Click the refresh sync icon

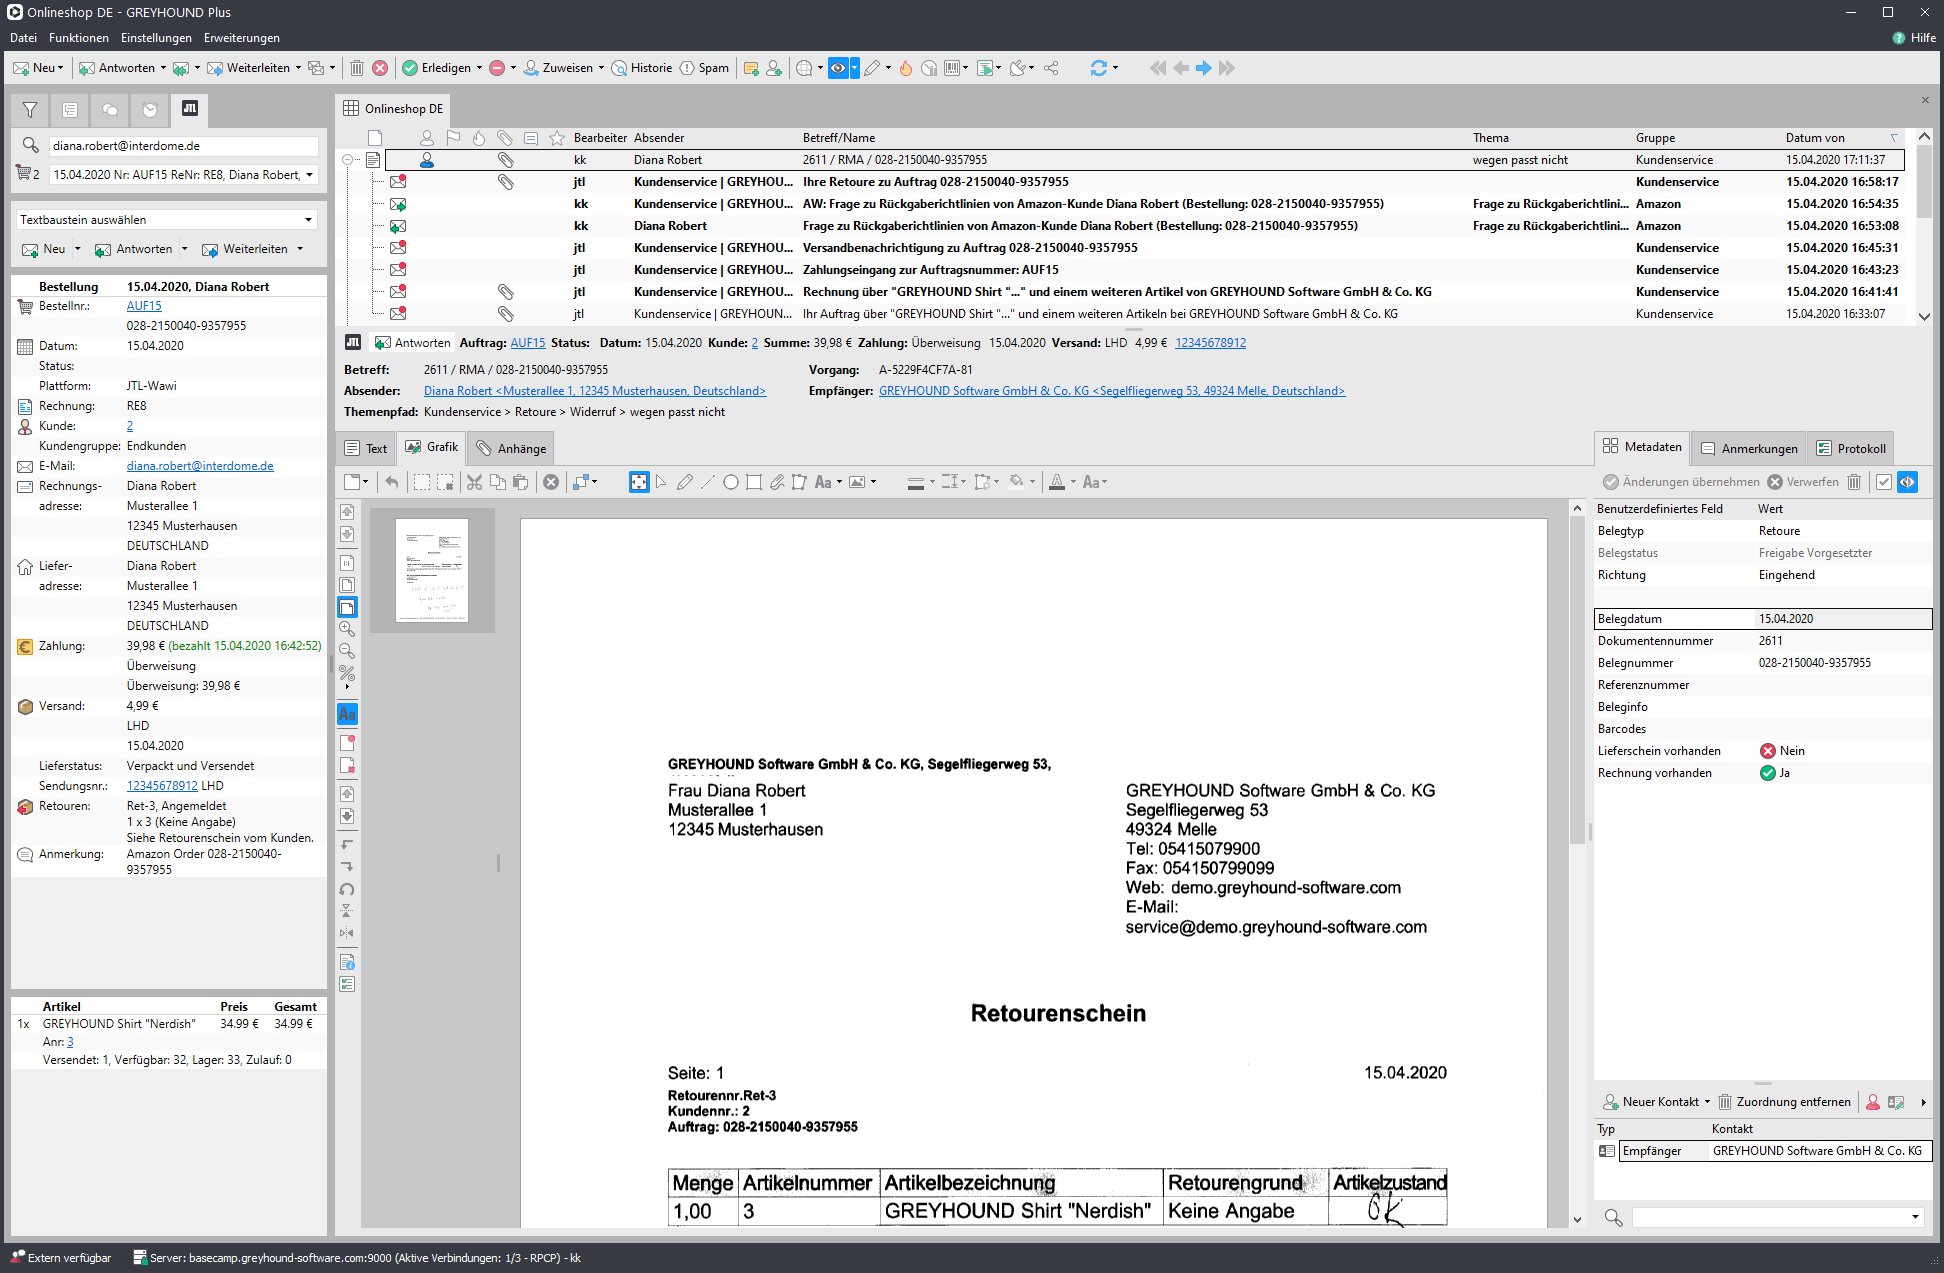1098,68
